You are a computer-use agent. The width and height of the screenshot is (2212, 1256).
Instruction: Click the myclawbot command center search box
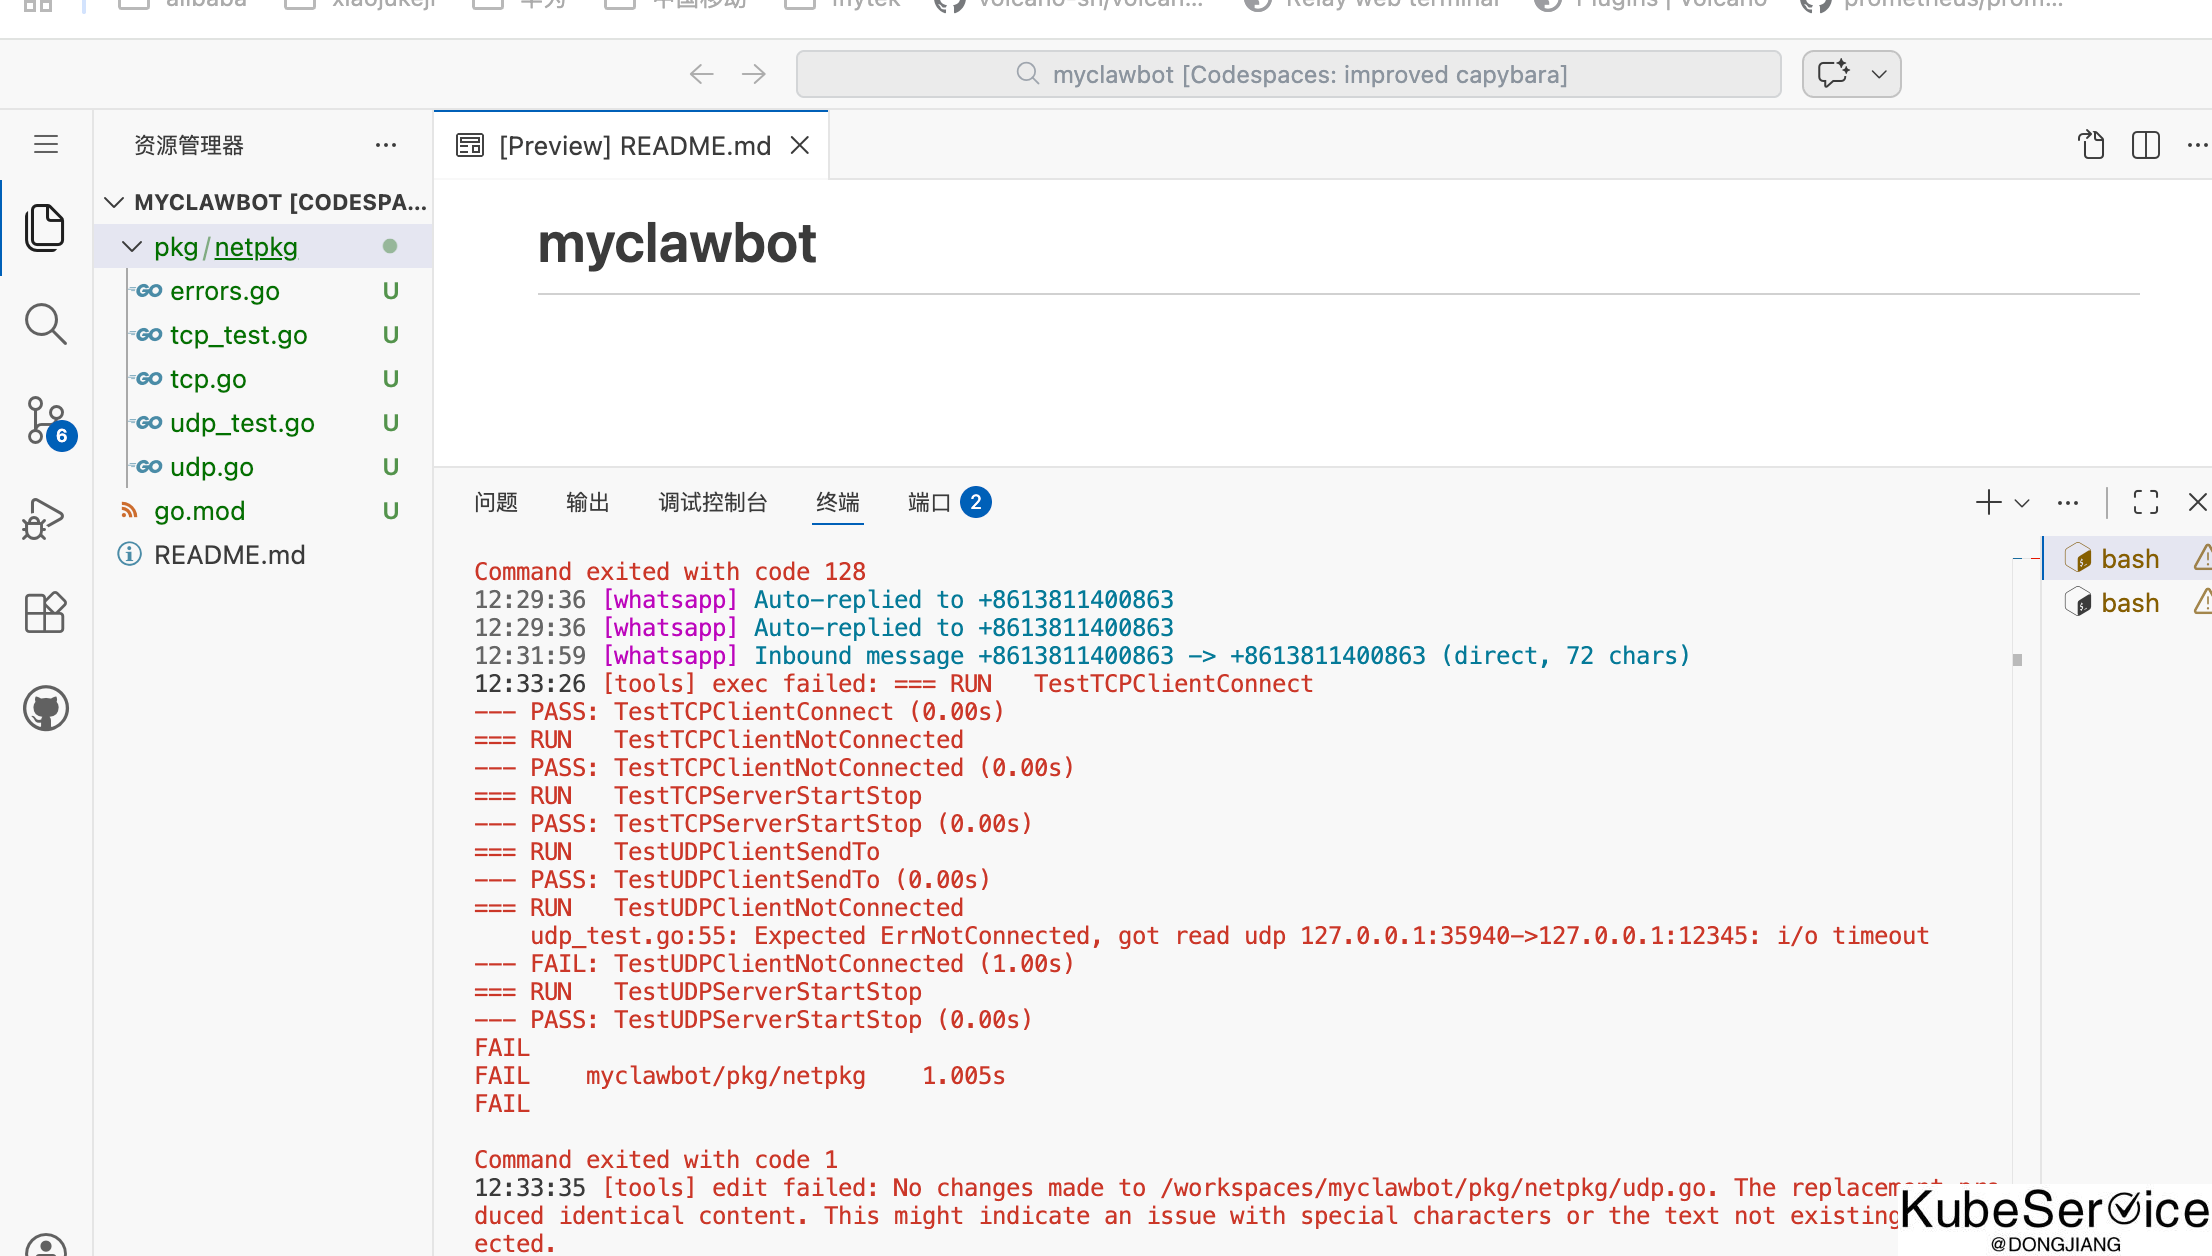pyautogui.click(x=1288, y=74)
